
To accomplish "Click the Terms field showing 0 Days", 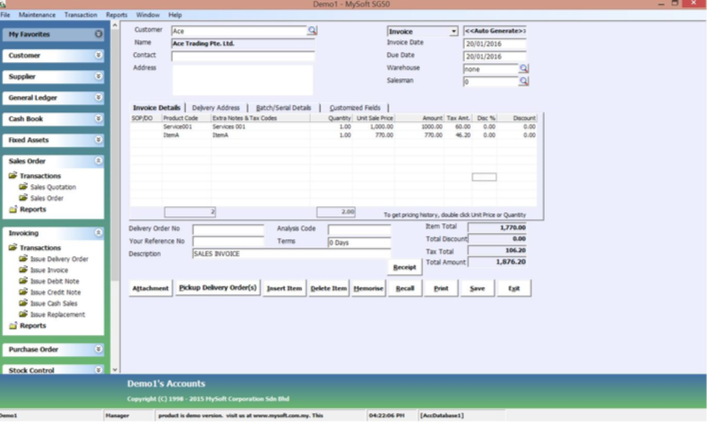I will coord(359,243).
